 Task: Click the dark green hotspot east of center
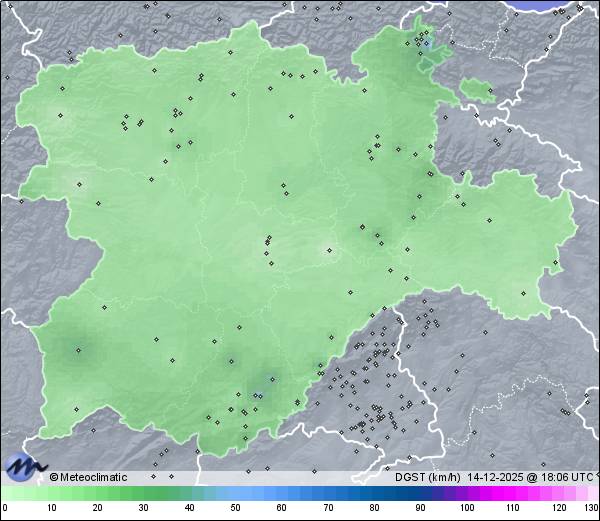[376, 235]
